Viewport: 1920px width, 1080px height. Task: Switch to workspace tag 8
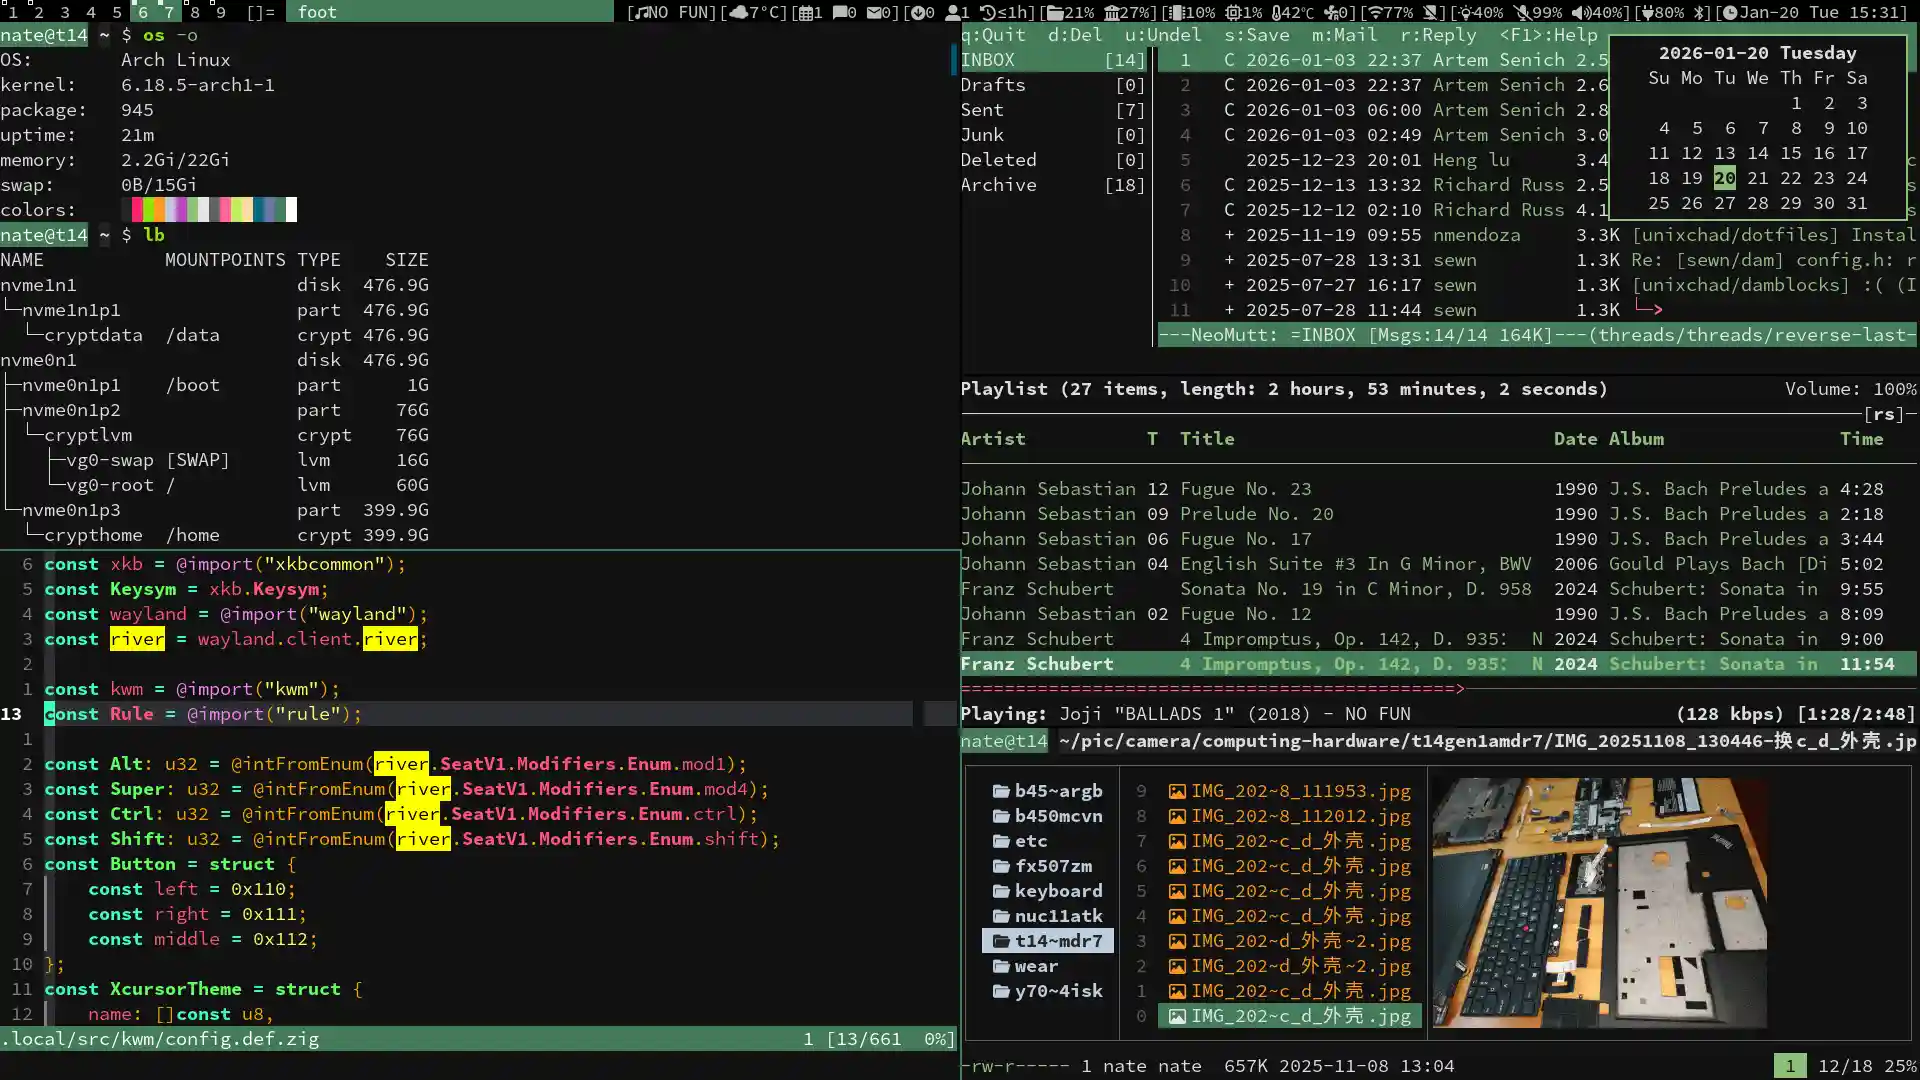click(195, 12)
